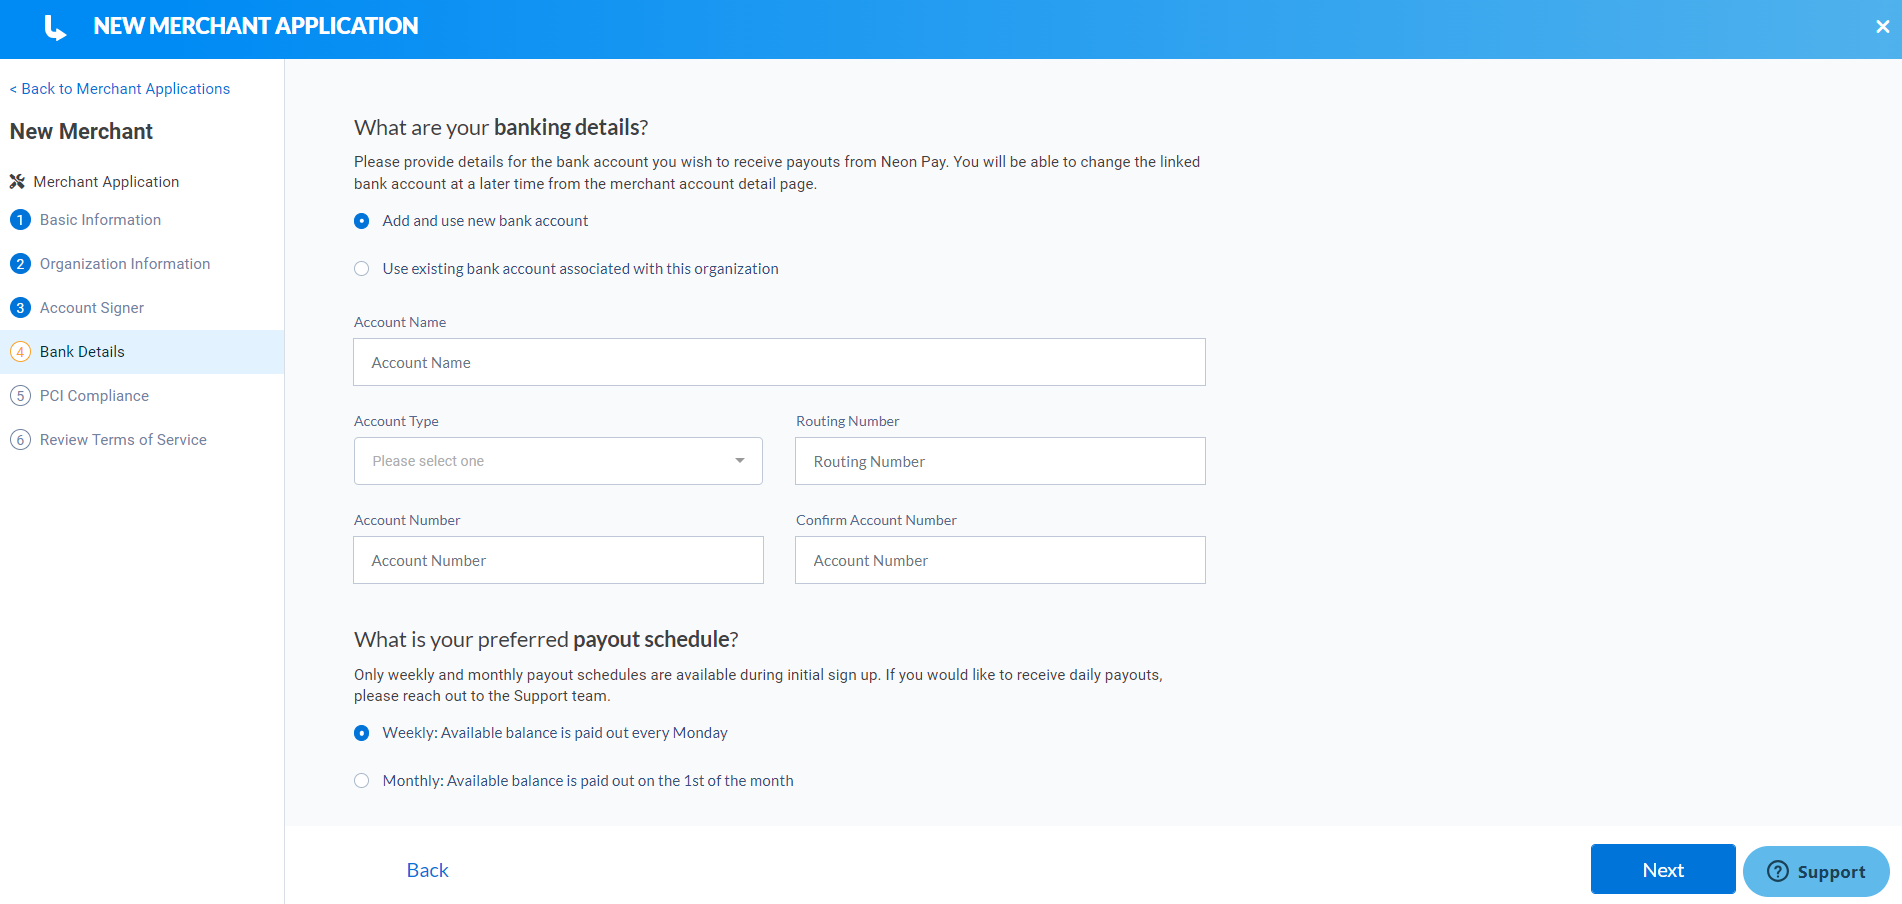Click the step 2 circle for Organization Information
Image resolution: width=1902 pixels, height=904 pixels.
[x=20, y=263]
